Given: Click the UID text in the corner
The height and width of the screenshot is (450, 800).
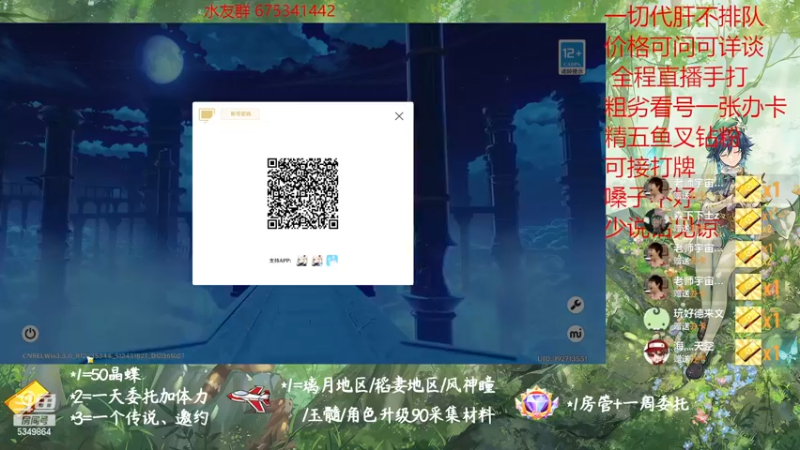Looking at the screenshot, I should tap(562, 359).
